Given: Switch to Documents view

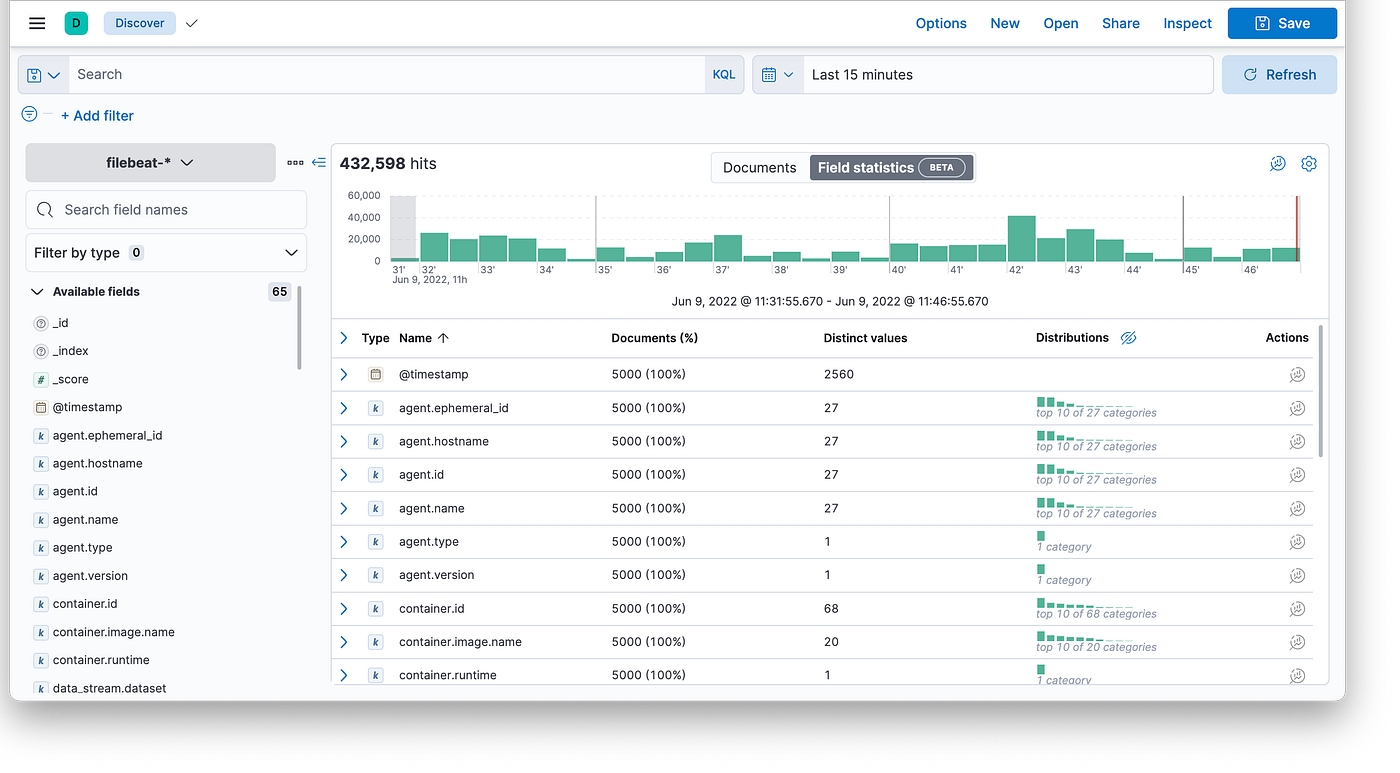Looking at the screenshot, I should point(759,168).
